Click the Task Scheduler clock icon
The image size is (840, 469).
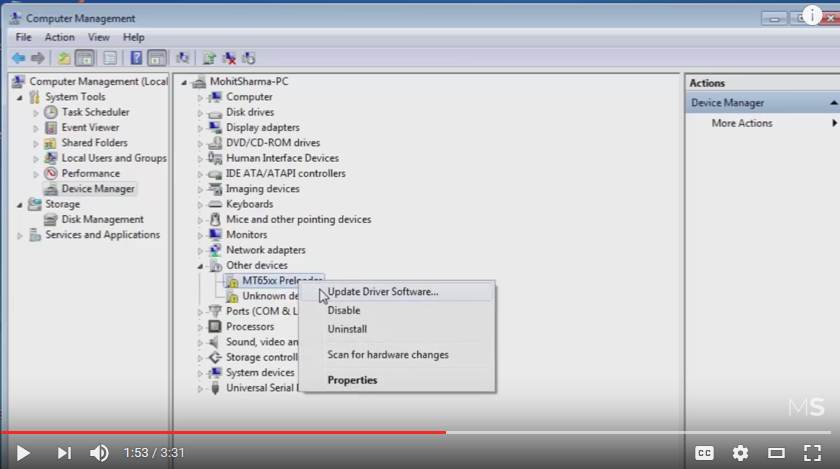[x=51, y=112]
